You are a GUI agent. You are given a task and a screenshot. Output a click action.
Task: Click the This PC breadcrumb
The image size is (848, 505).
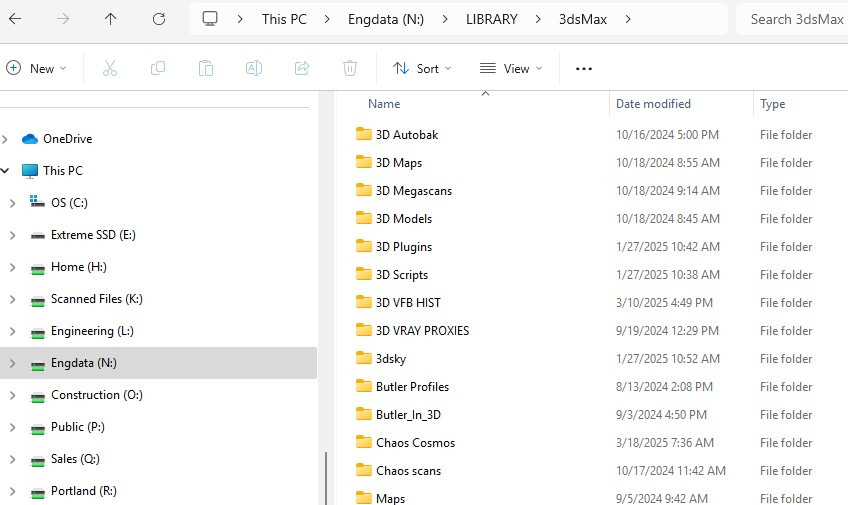[x=284, y=19]
